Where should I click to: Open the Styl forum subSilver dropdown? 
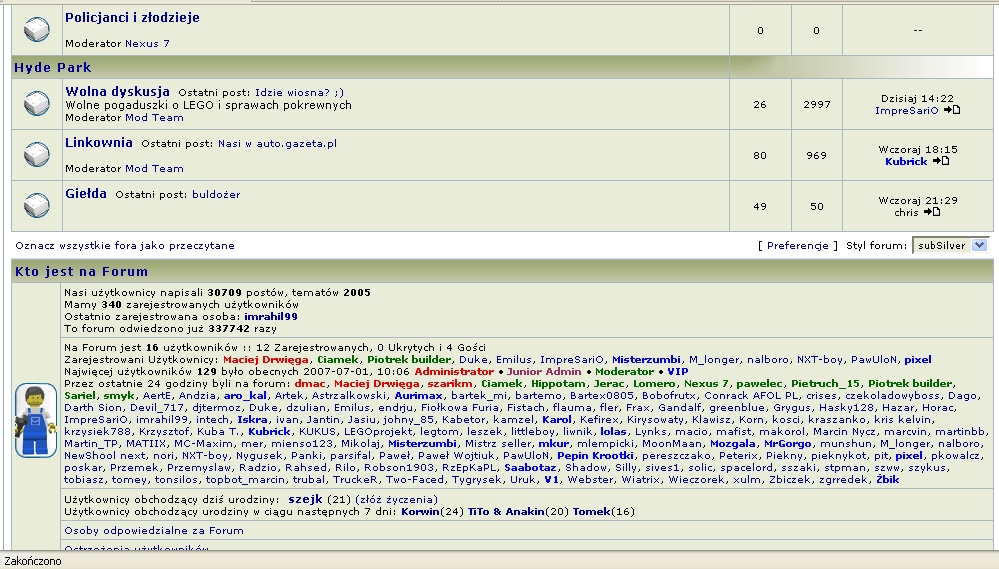coord(950,245)
